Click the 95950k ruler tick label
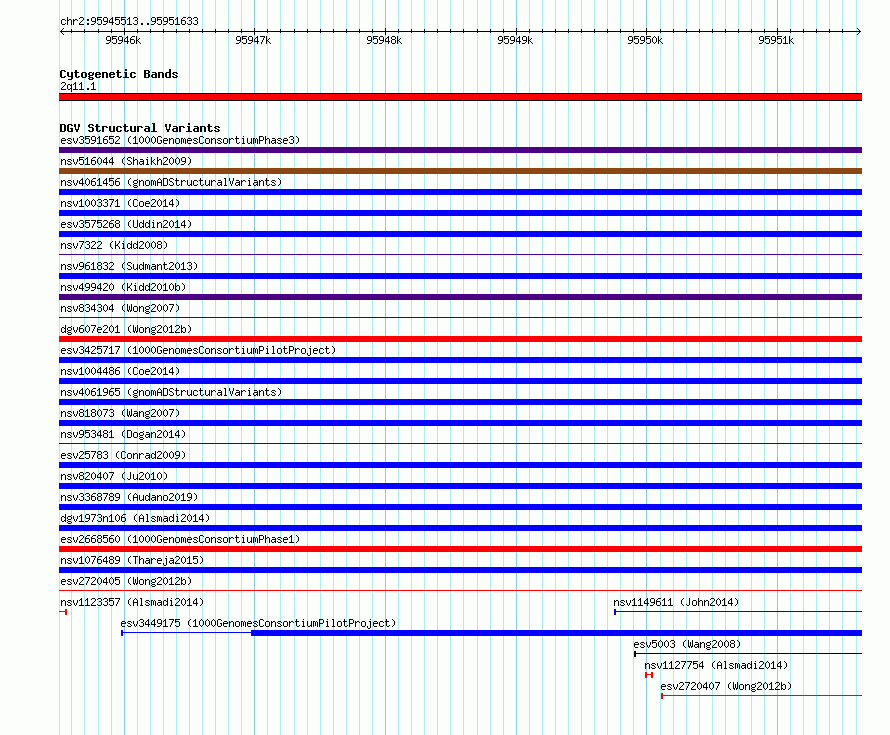Image resolution: width=890 pixels, height=735 pixels. tap(645, 40)
